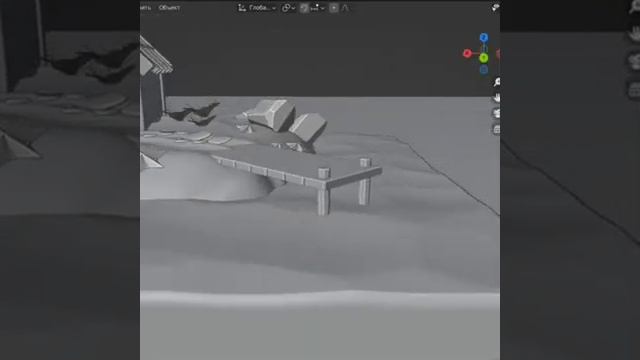The width and height of the screenshot is (640, 360).
Task: Click the transform orientation axes icon
Action: click(242, 8)
